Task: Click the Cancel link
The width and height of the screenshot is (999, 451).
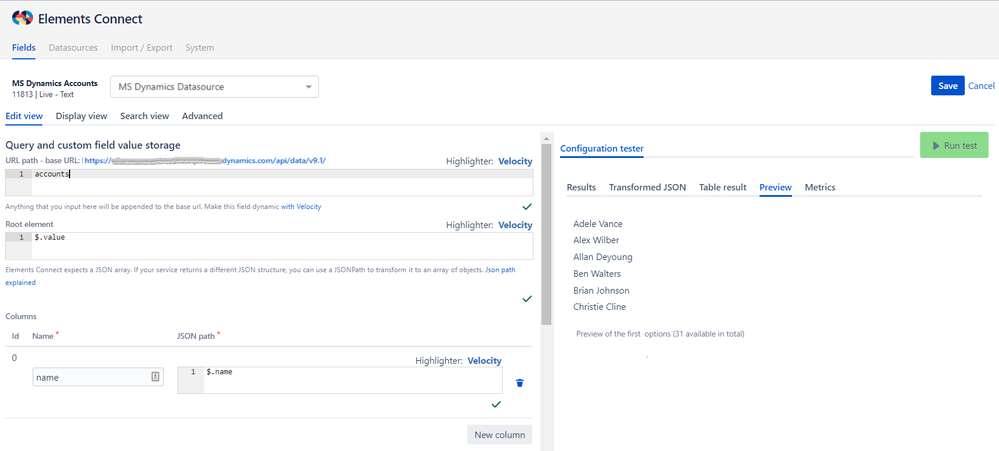Action: (981, 86)
